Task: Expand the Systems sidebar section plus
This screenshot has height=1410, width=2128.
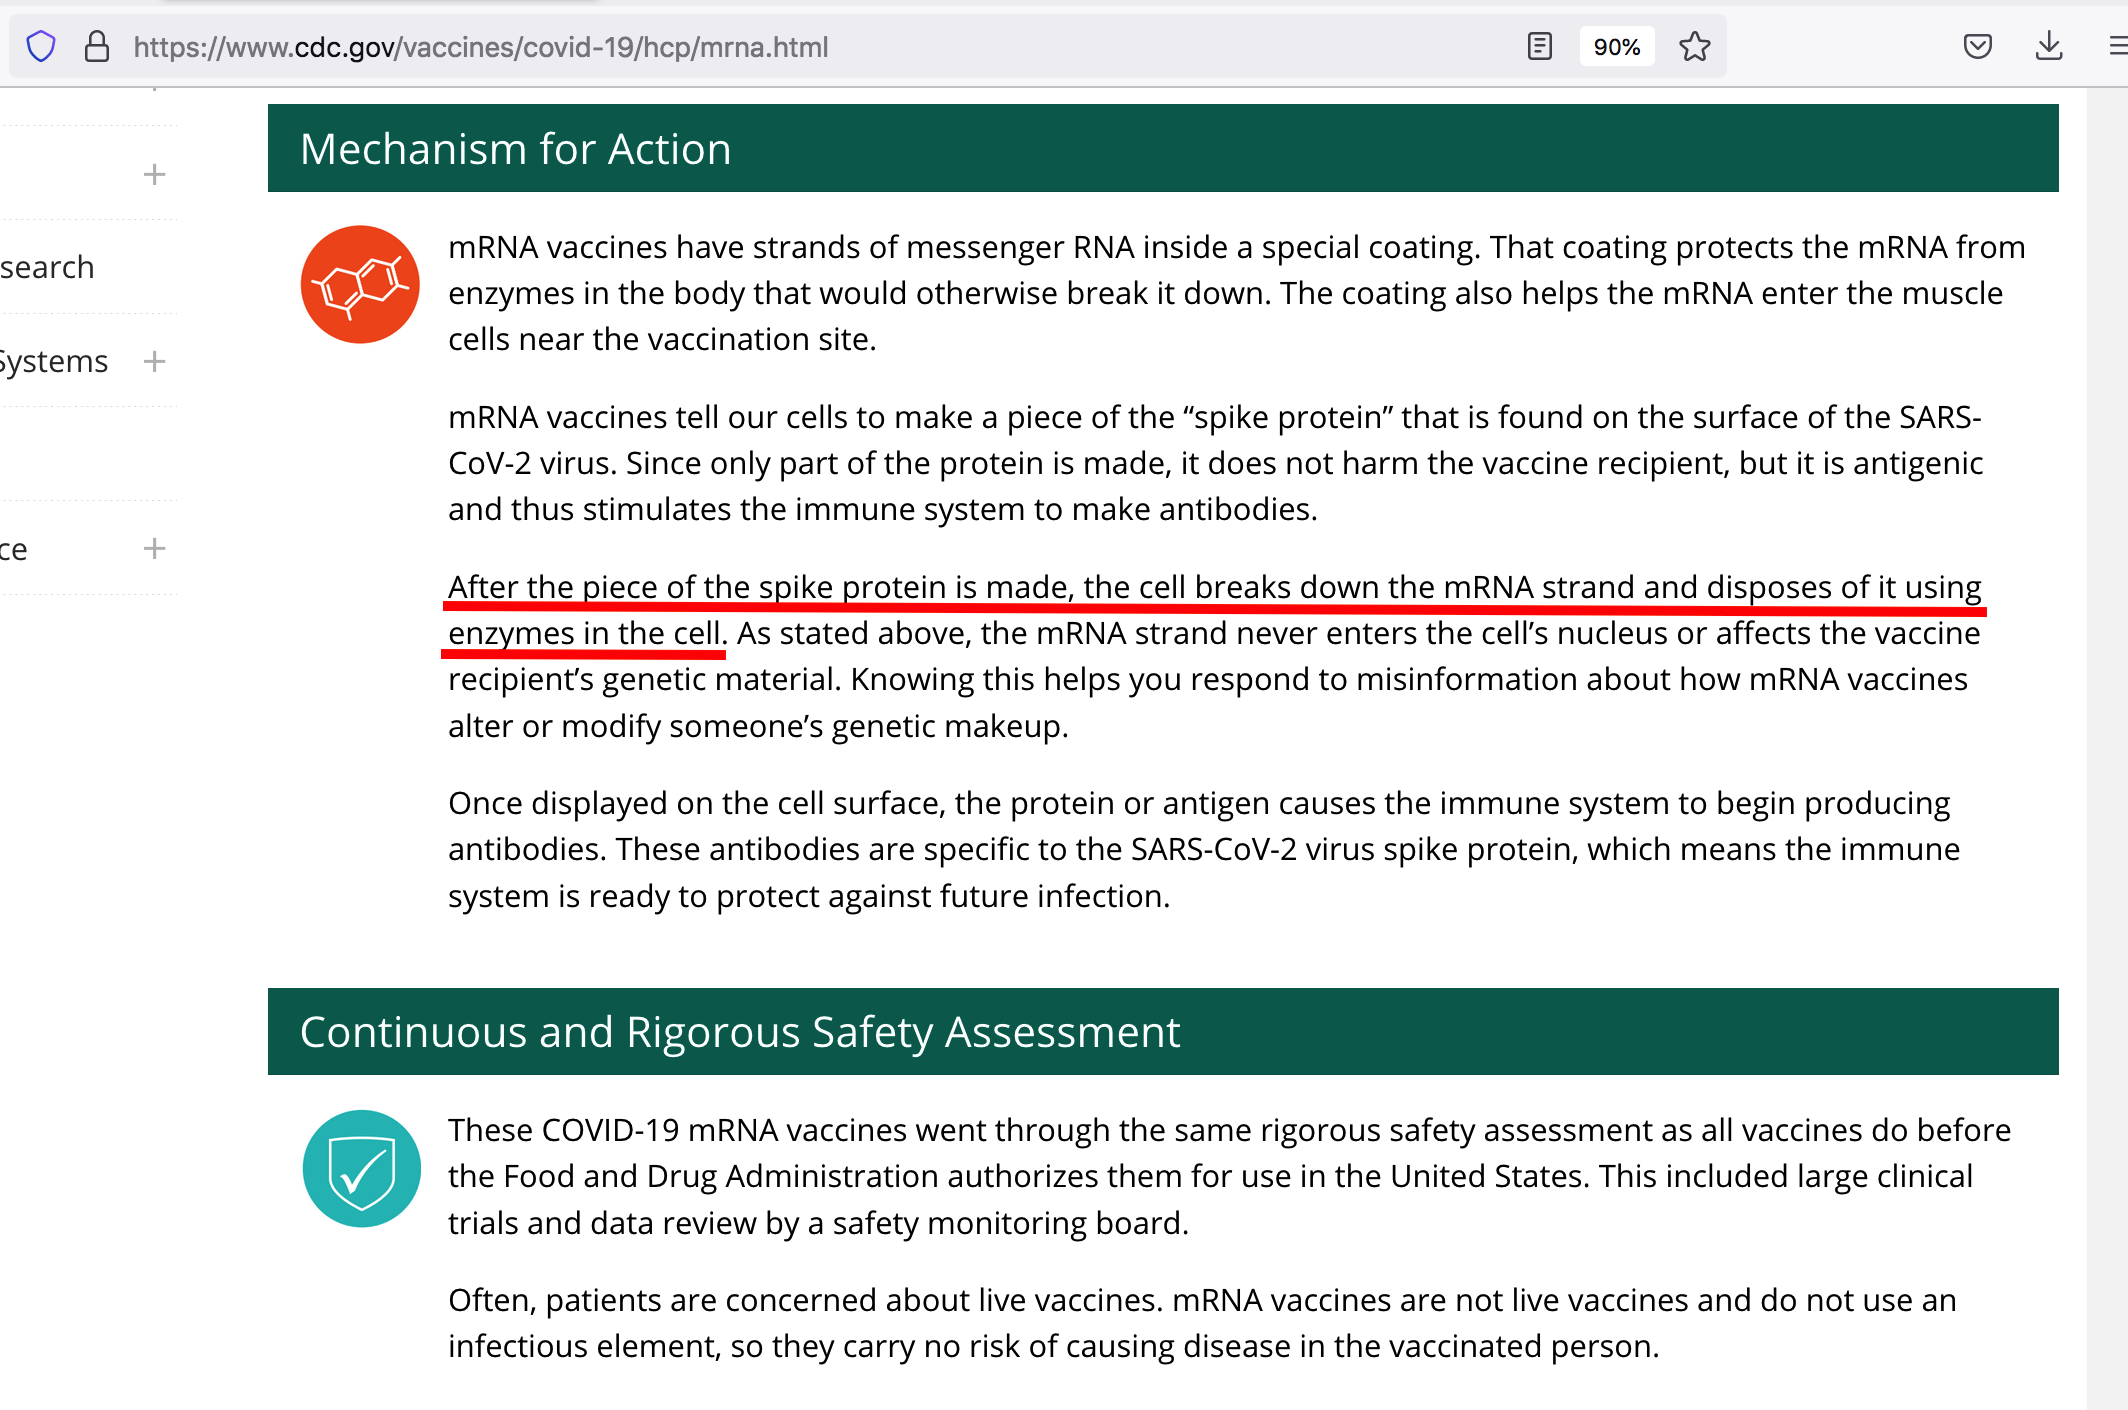Action: tap(154, 361)
